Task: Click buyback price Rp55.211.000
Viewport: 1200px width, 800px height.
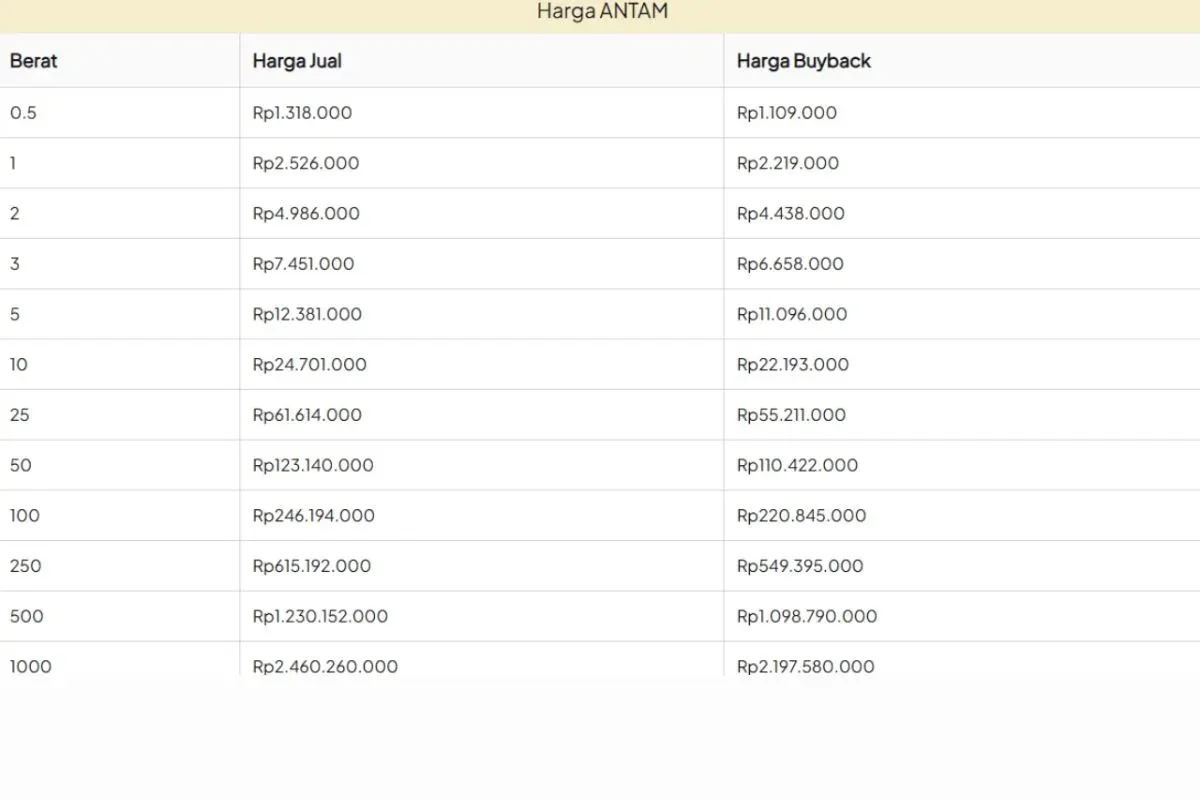Action: pyautogui.click(x=791, y=415)
